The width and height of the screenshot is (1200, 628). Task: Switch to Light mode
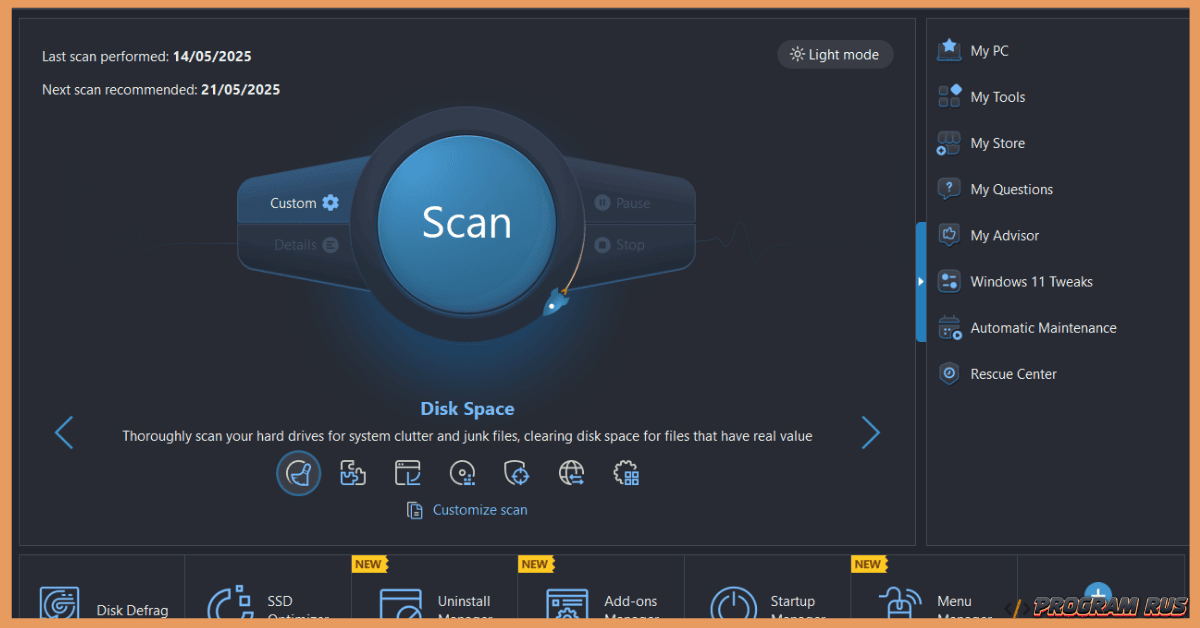click(x=834, y=55)
